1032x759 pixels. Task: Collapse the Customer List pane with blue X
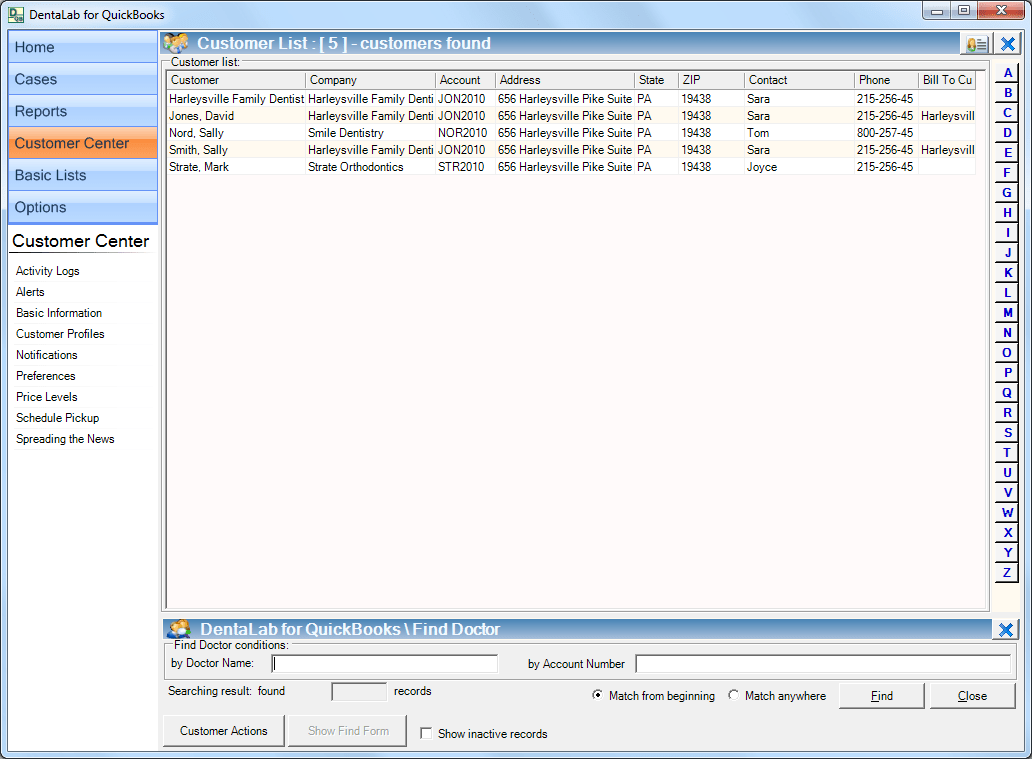point(1005,43)
